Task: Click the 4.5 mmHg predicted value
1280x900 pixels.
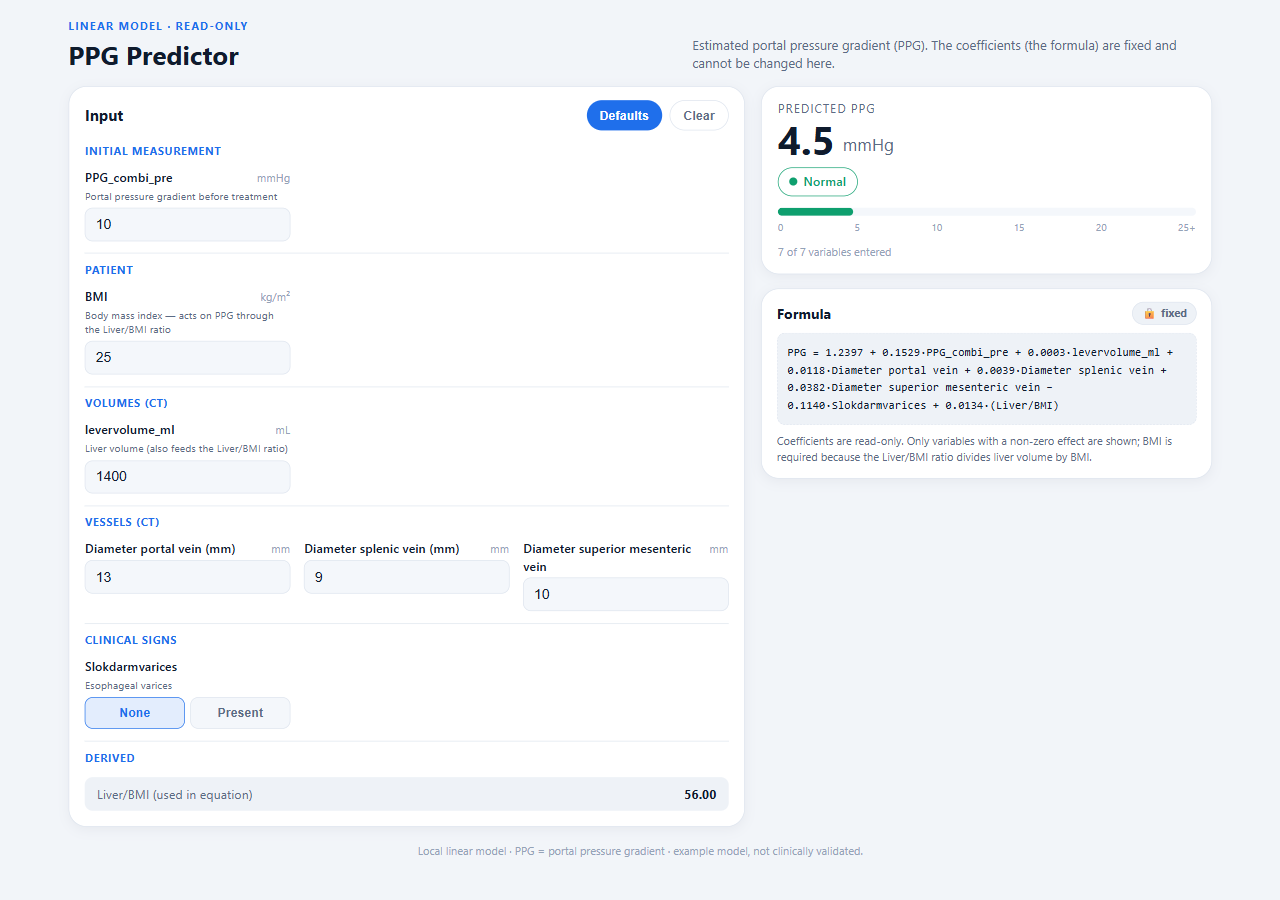Action: click(x=836, y=143)
